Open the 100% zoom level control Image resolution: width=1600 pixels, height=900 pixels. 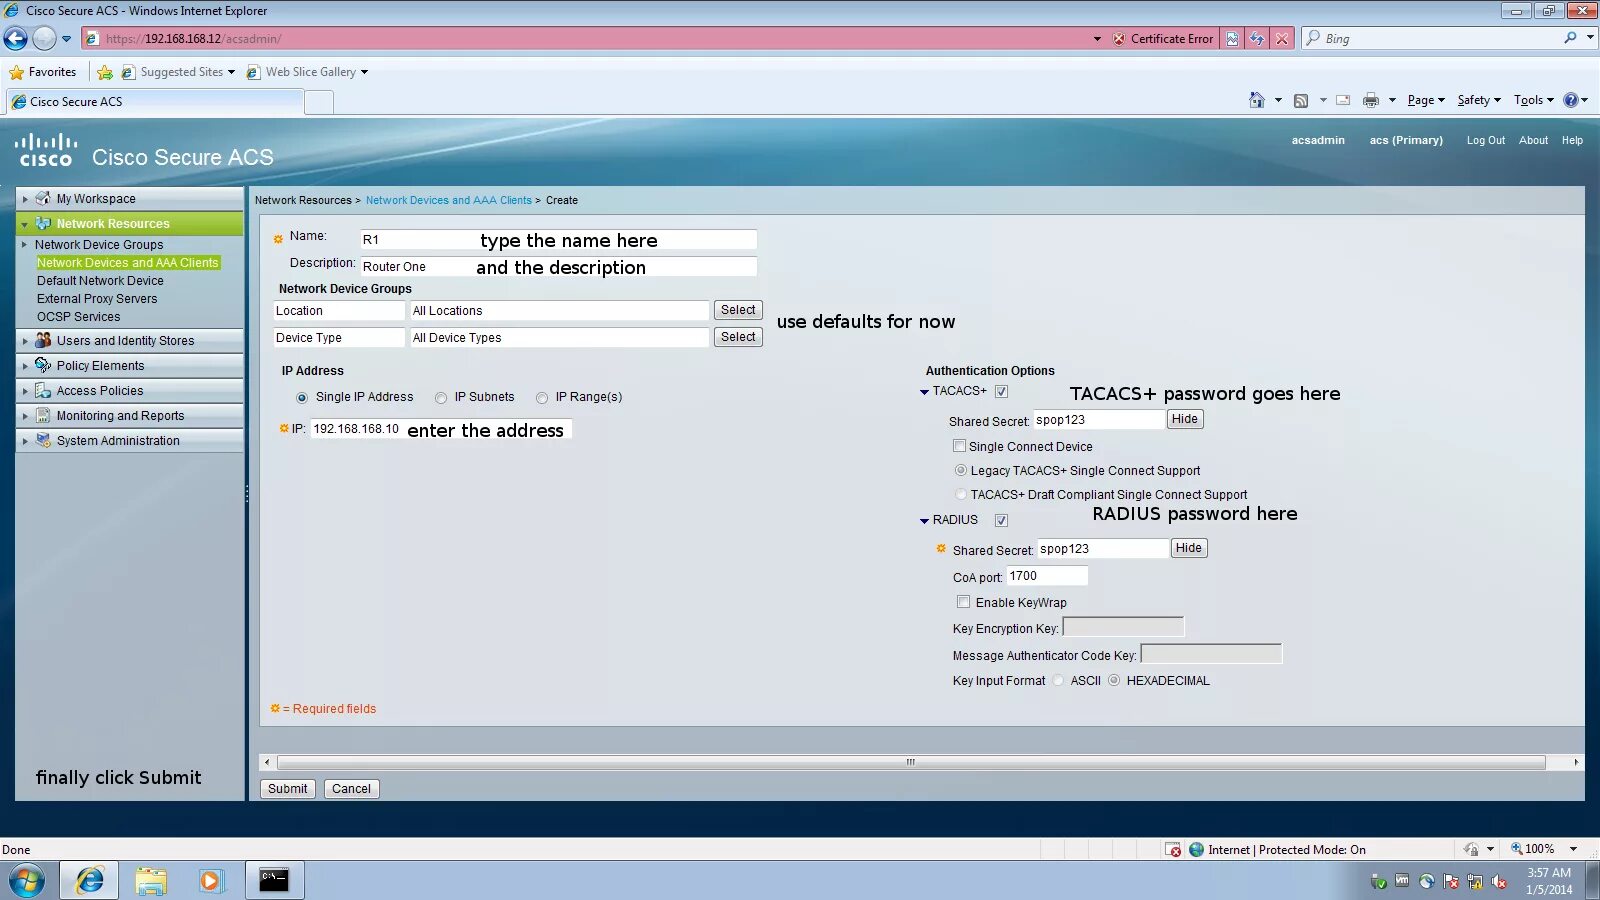[1545, 849]
